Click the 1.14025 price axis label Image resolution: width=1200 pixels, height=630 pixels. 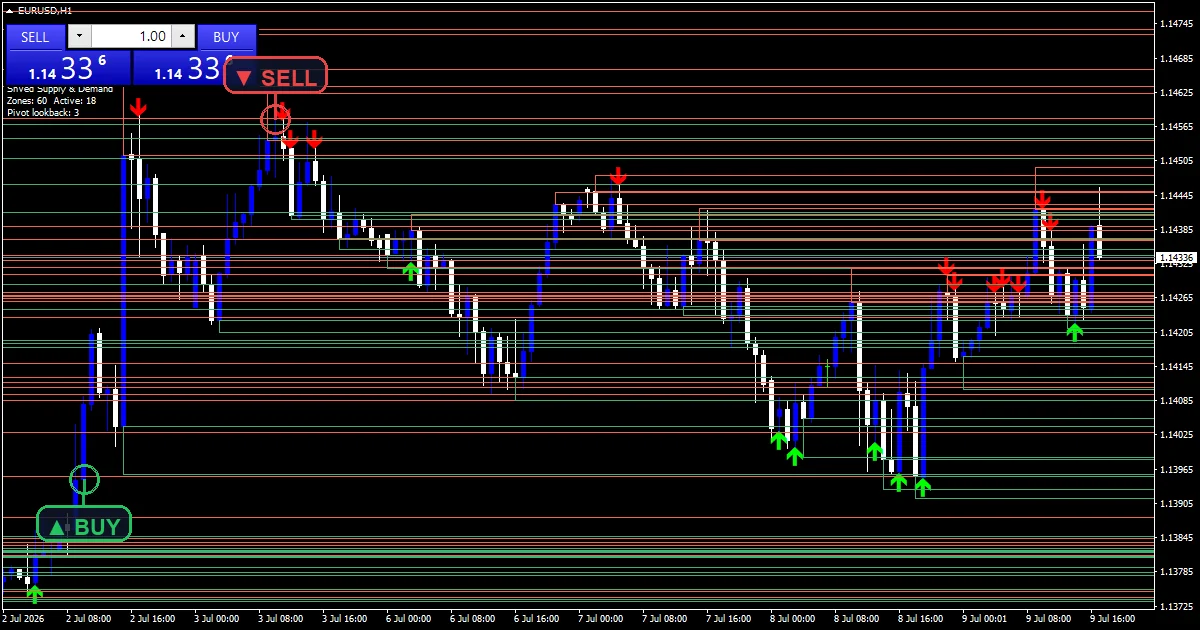pyautogui.click(x=1175, y=435)
